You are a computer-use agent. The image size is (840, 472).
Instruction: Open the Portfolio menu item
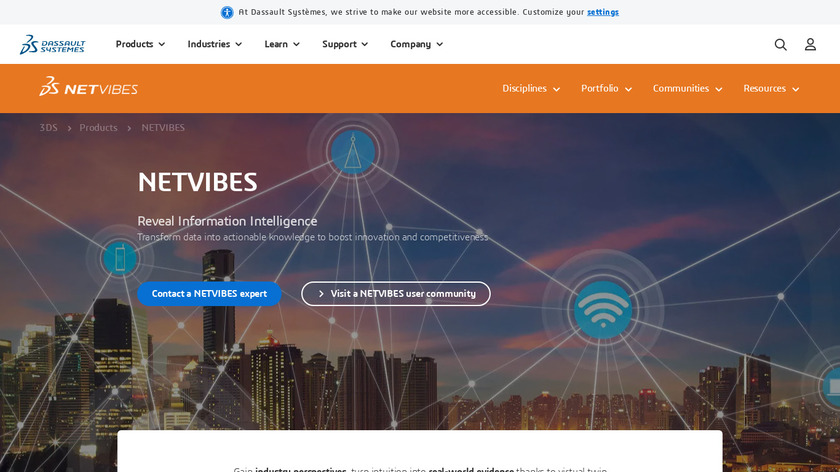pyautogui.click(x=606, y=88)
